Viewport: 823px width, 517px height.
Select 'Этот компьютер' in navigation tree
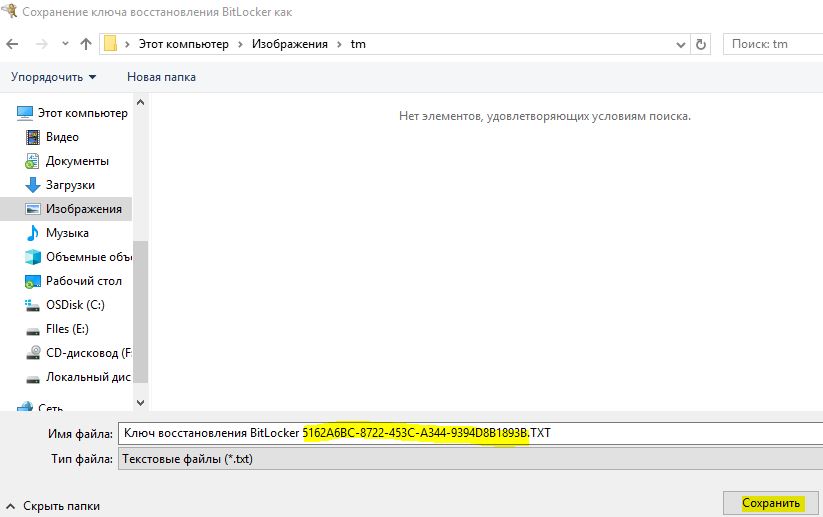tap(82, 113)
